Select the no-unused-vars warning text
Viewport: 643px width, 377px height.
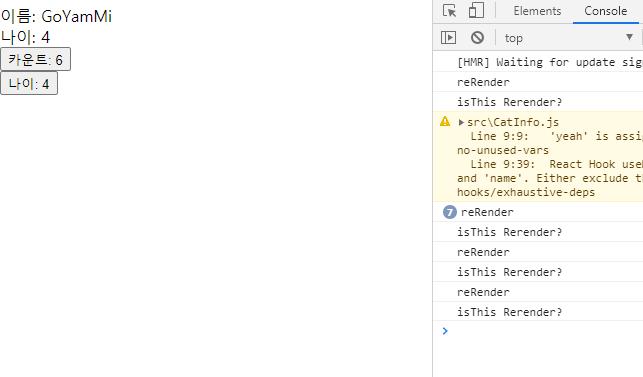(503, 151)
